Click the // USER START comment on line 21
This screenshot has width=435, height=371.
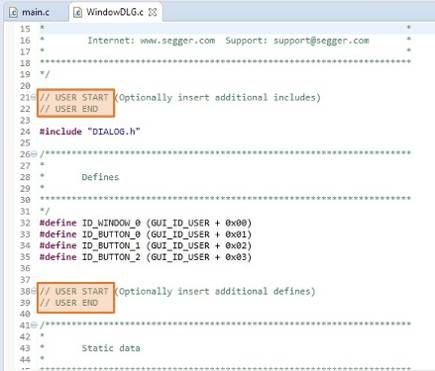(74, 98)
